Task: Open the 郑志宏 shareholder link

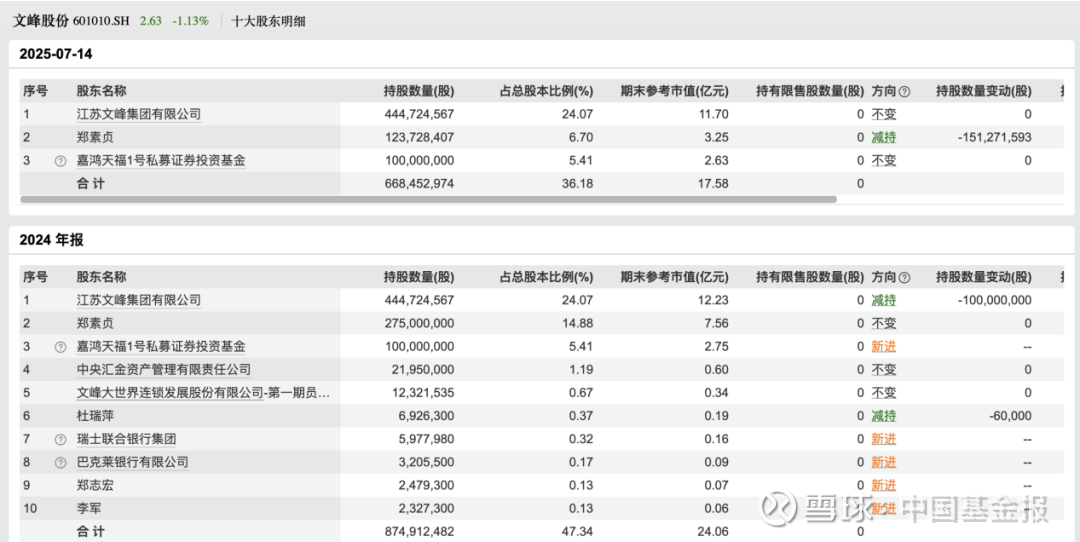Action: (x=95, y=486)
